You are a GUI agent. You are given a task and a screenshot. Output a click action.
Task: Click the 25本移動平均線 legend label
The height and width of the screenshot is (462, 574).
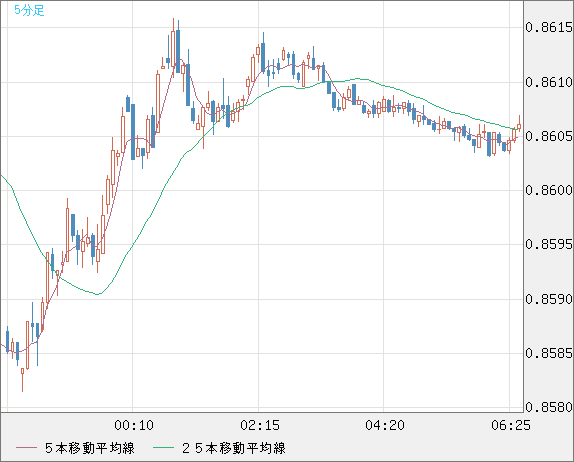[234, 448]
